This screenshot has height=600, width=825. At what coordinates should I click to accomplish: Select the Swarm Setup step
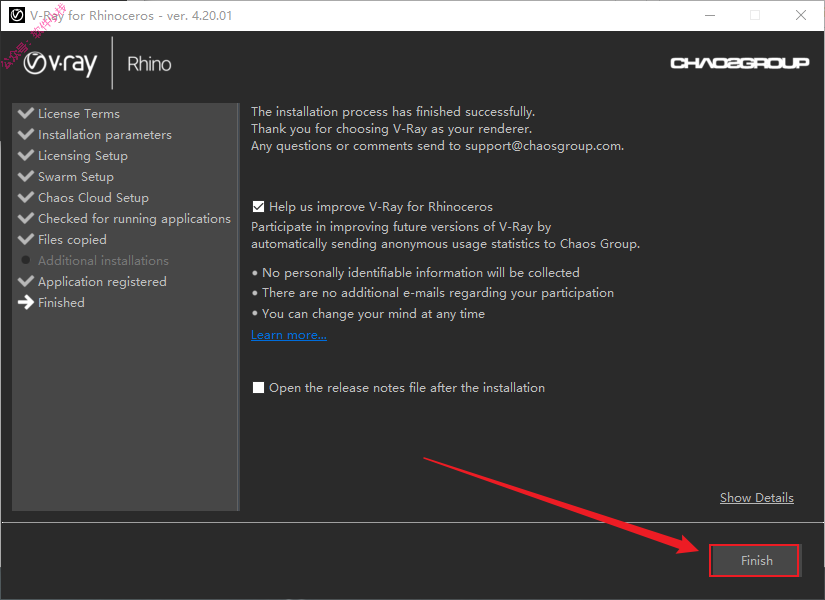tap(76, 177)
